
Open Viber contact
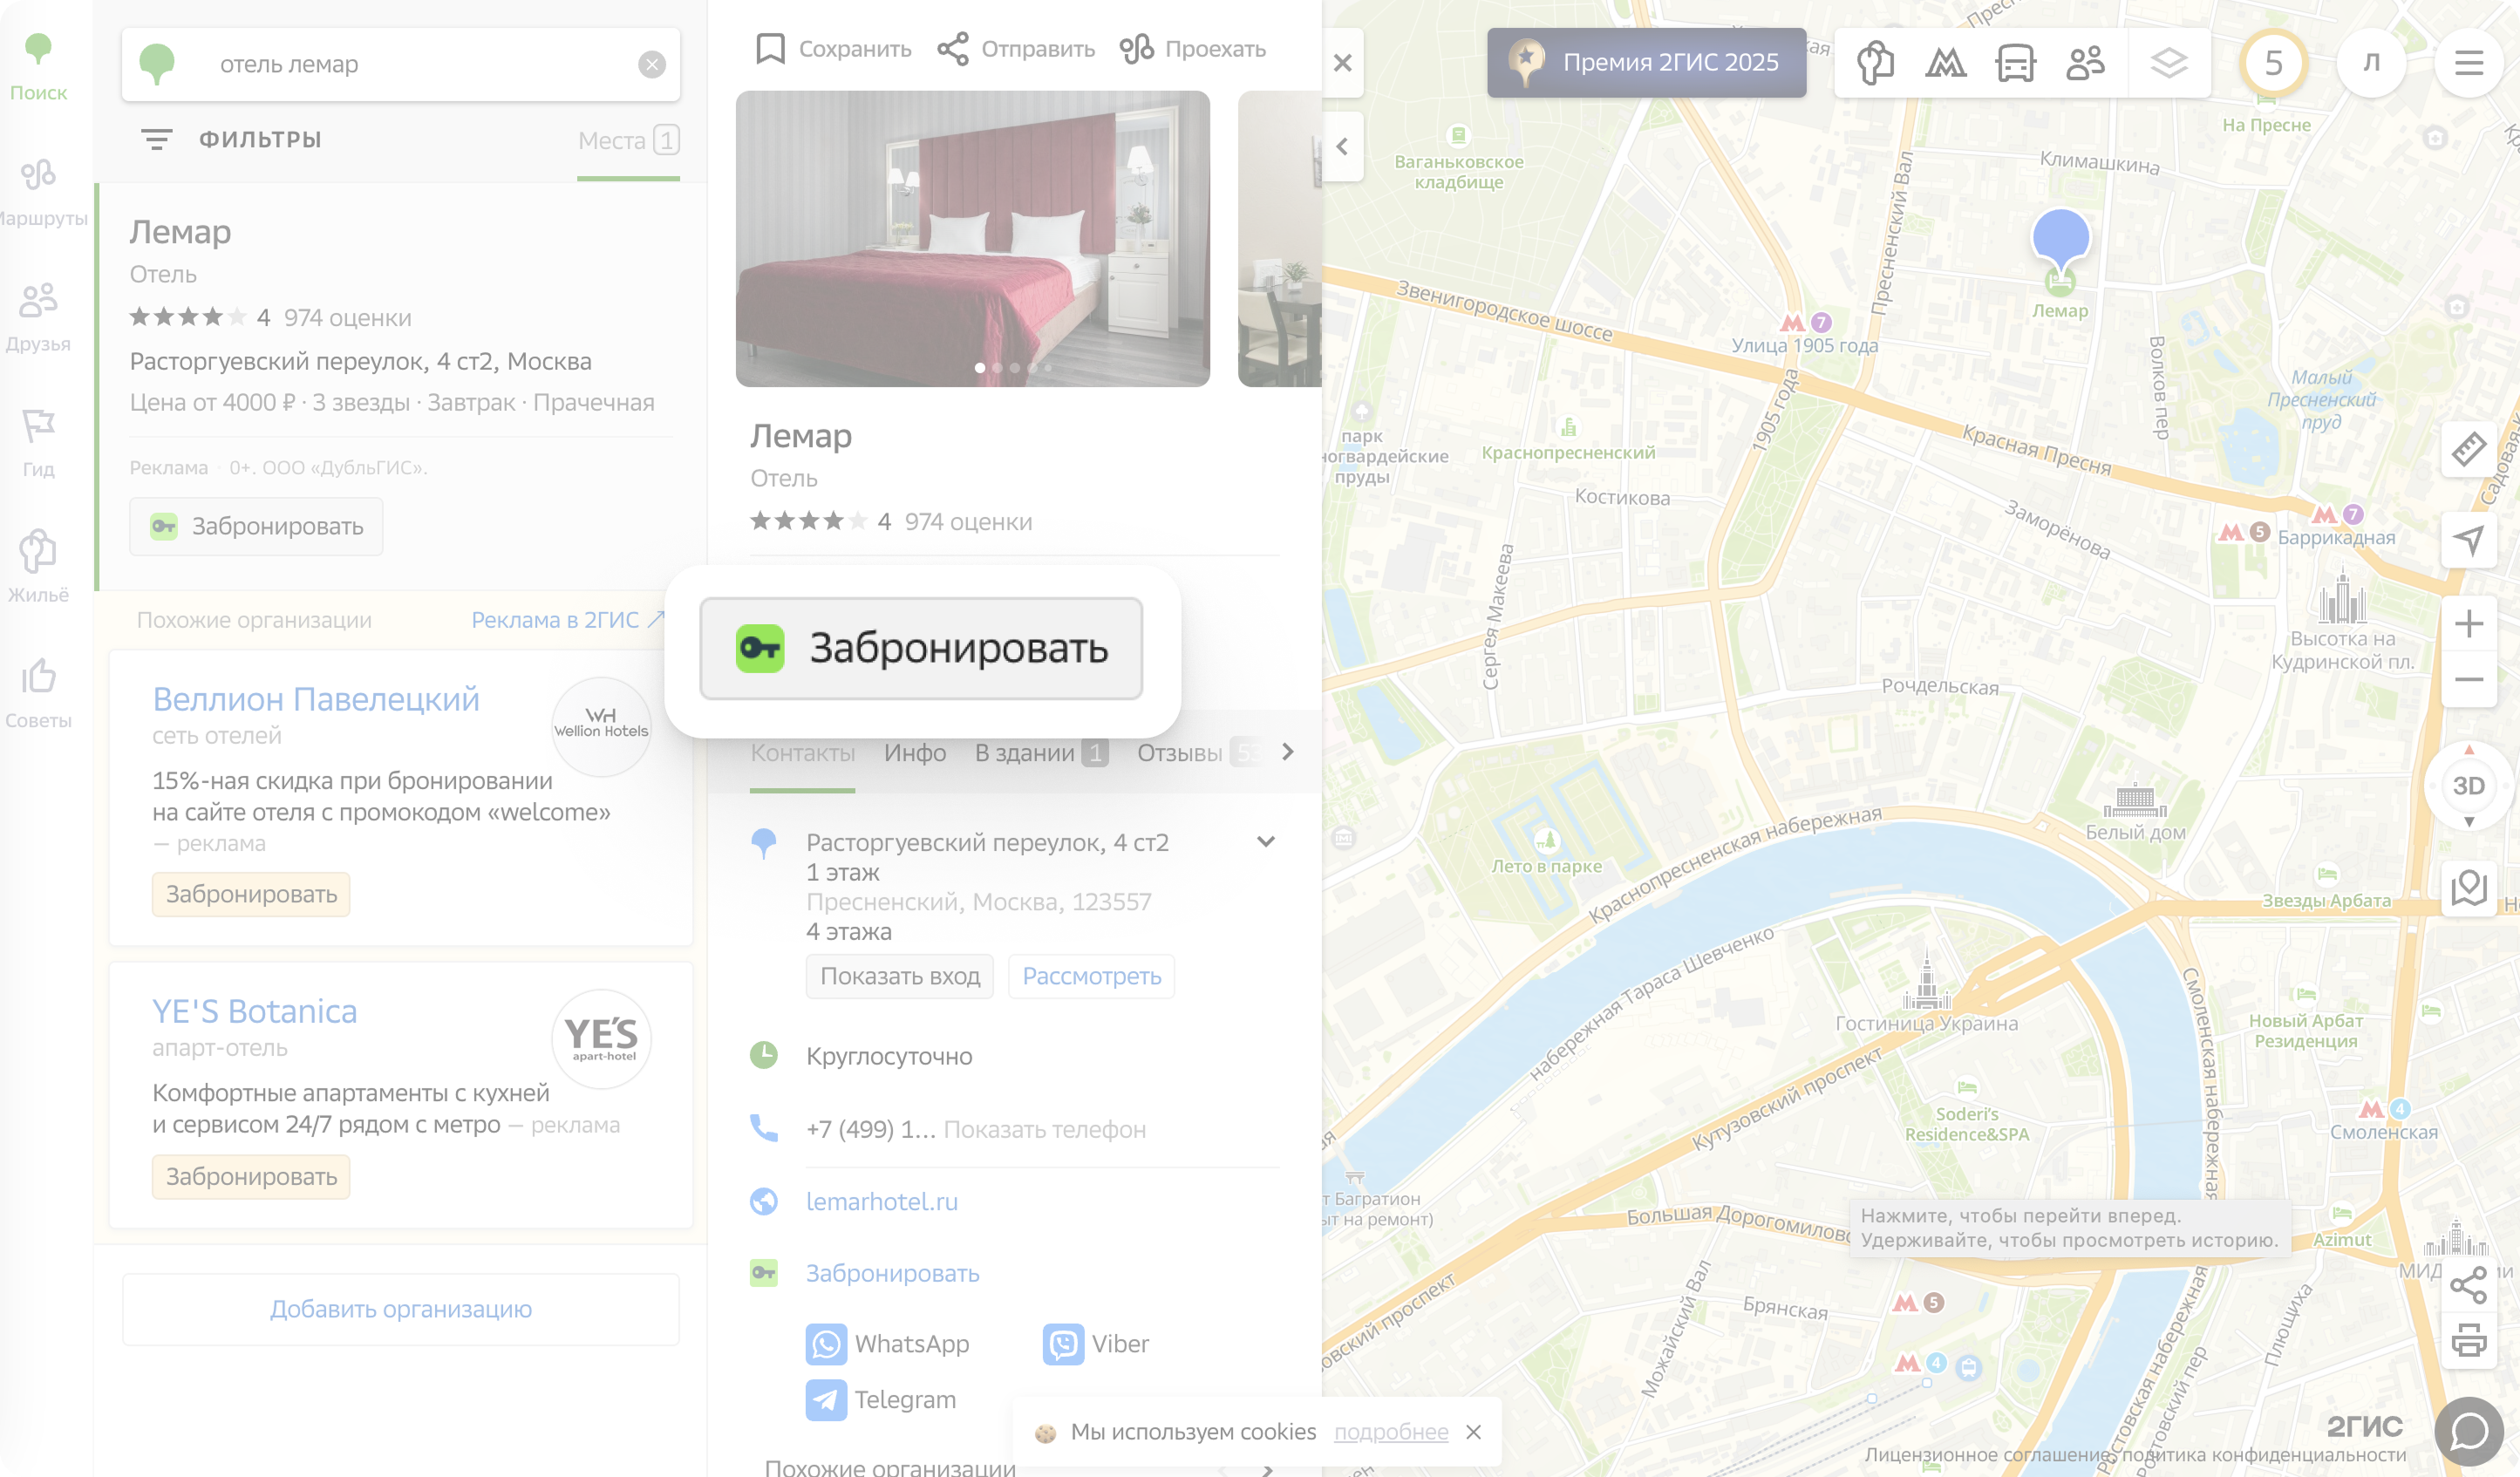(x=1096, y=1344)
